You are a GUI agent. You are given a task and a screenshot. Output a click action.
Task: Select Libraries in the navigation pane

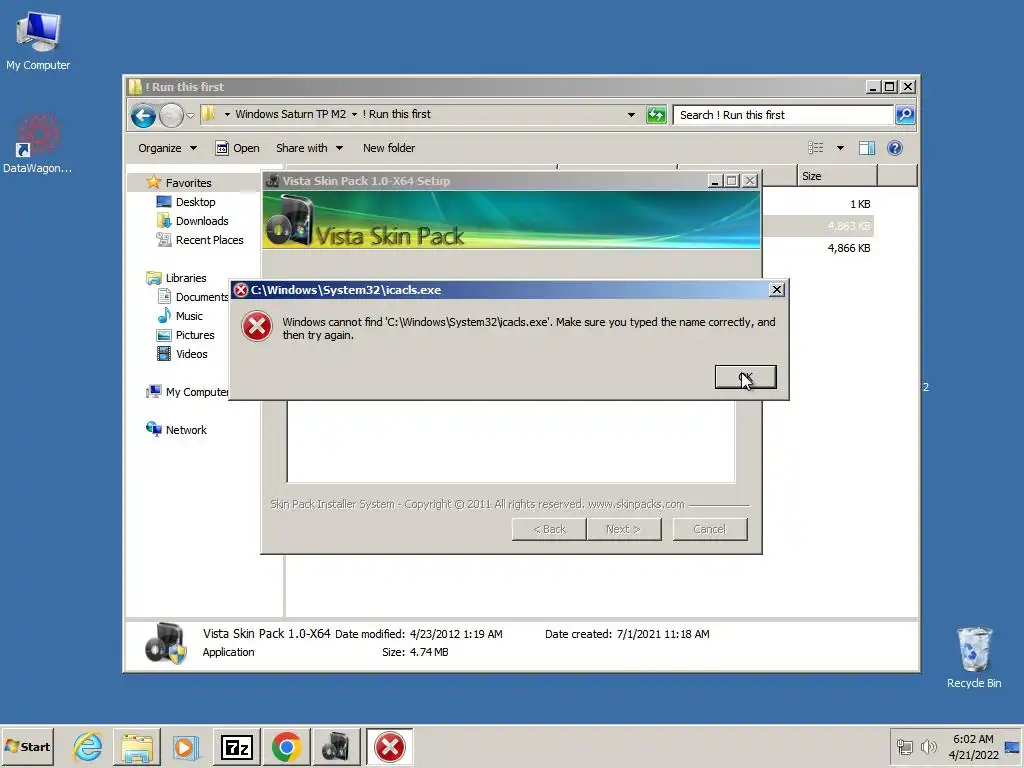(x=185, y=278)
